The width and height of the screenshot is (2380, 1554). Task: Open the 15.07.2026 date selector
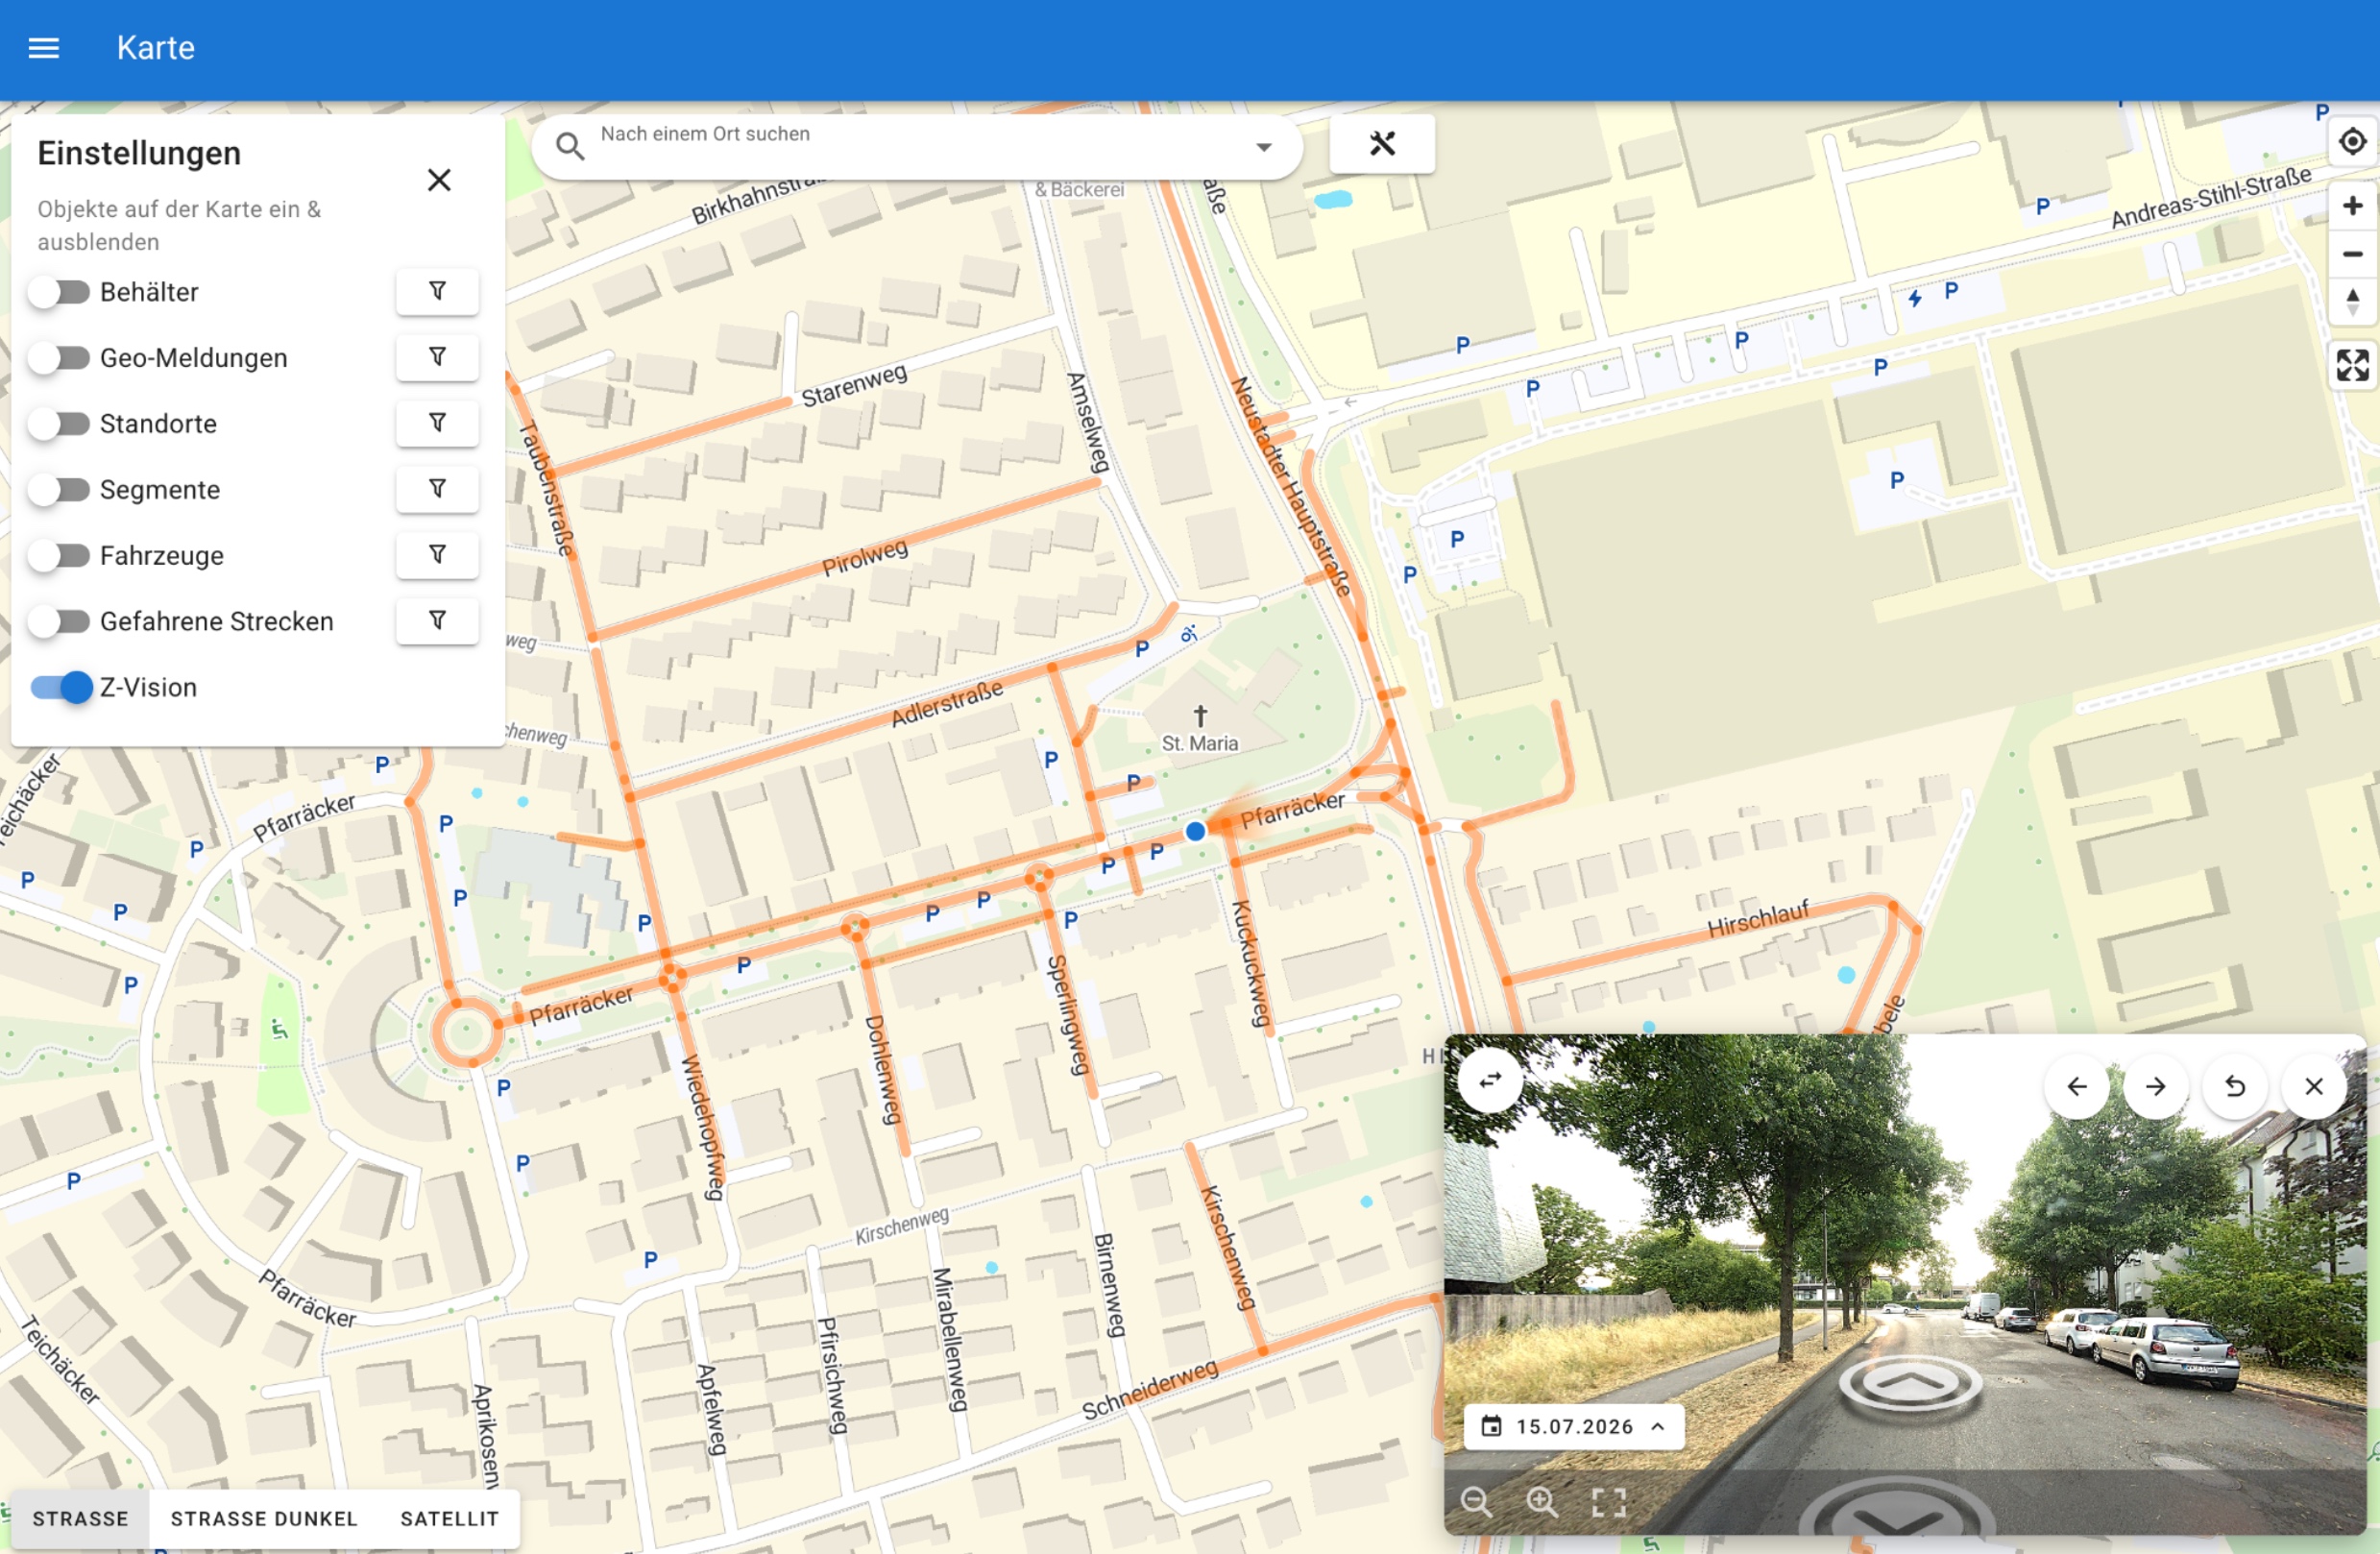[x=1573, y=1427]
